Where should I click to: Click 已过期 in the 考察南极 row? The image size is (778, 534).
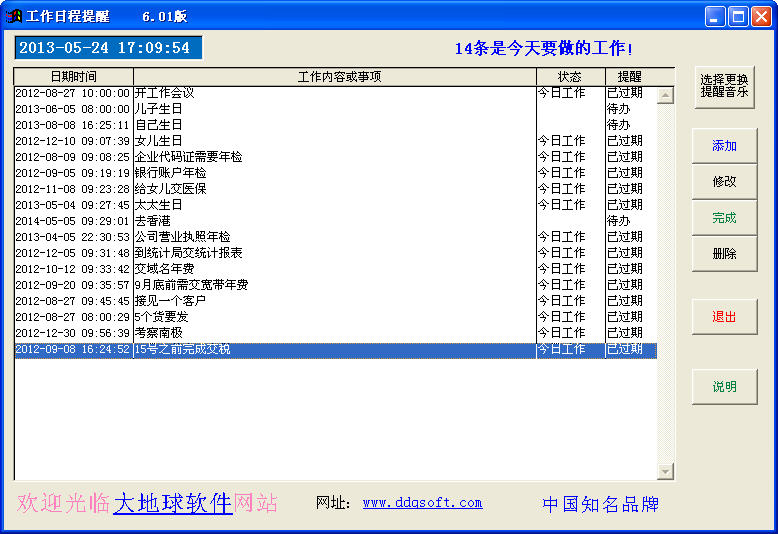(625, 333)
